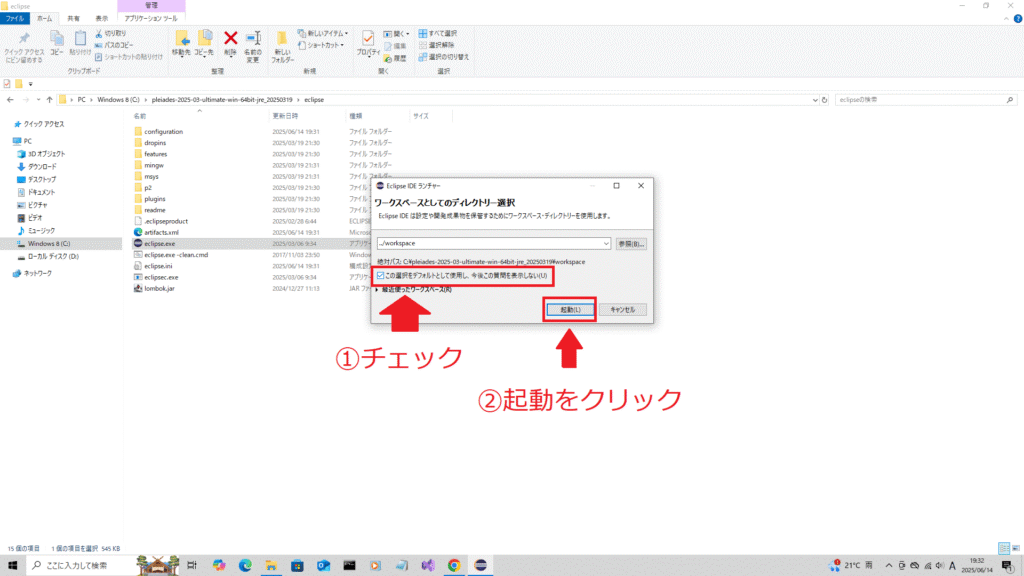Open Shortcut (ショートカット) dropdown in ribbon

(x=321, y=45)
